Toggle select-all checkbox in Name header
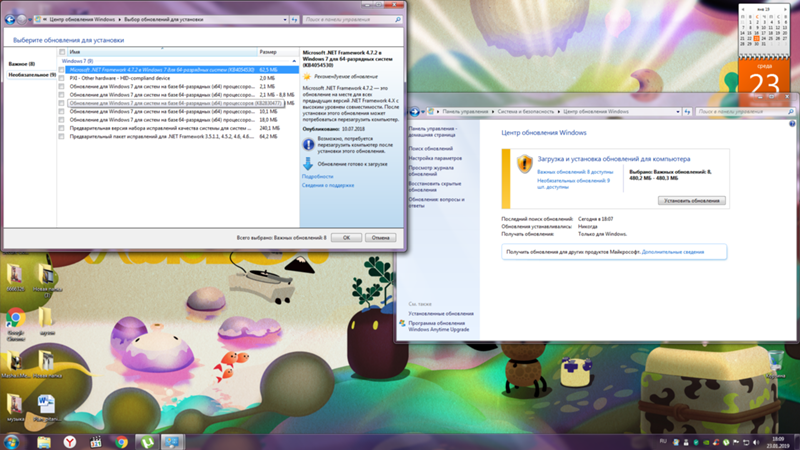This screenshot has height=450, width=800. pos(62,52)
